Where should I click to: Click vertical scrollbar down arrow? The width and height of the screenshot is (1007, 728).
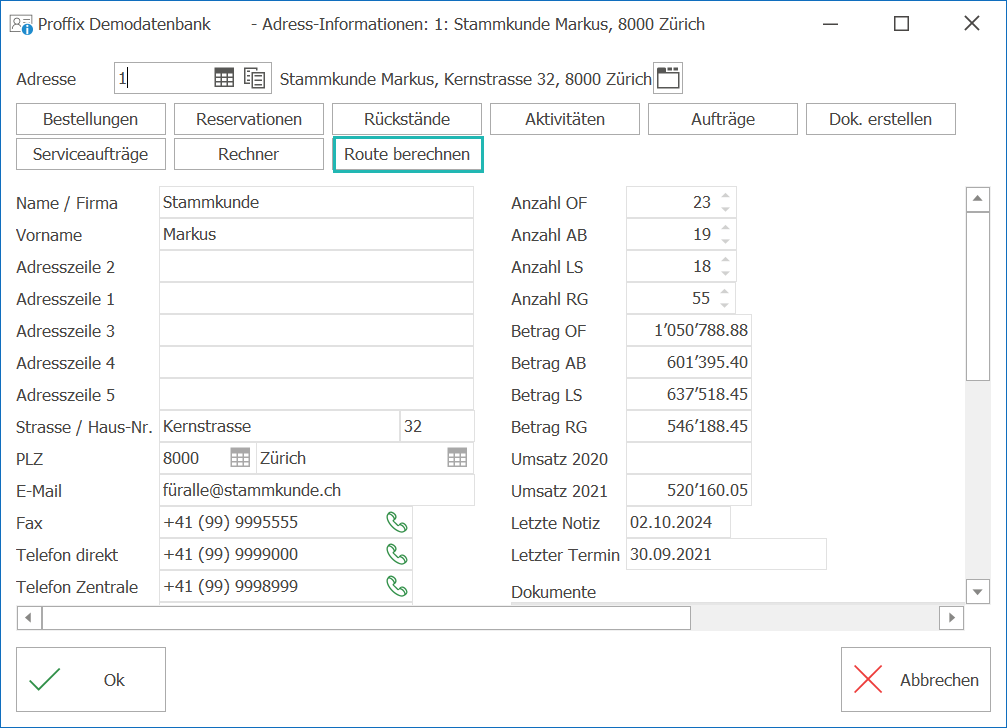click(977, 592)
